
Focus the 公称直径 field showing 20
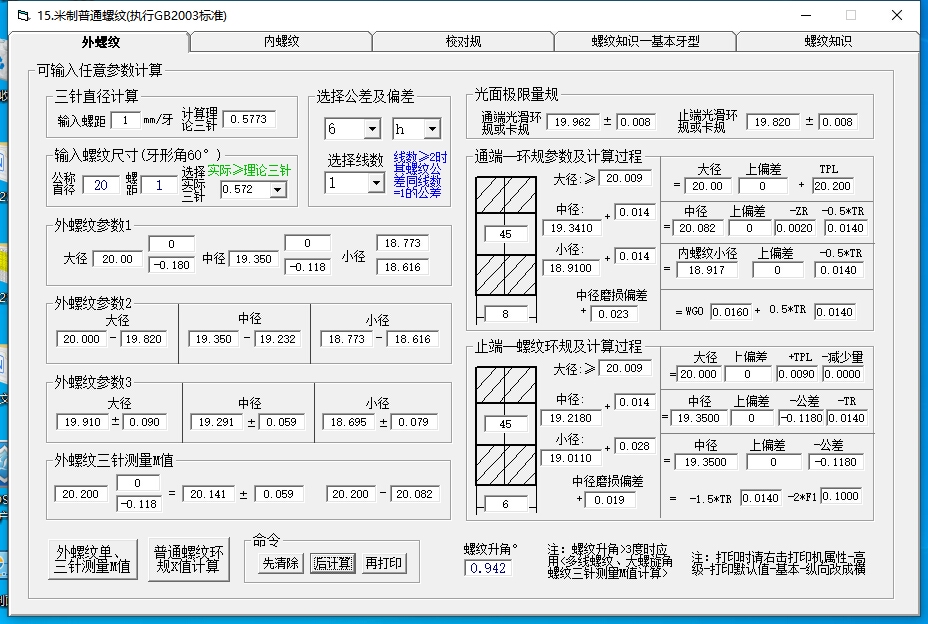pos(100,185)
